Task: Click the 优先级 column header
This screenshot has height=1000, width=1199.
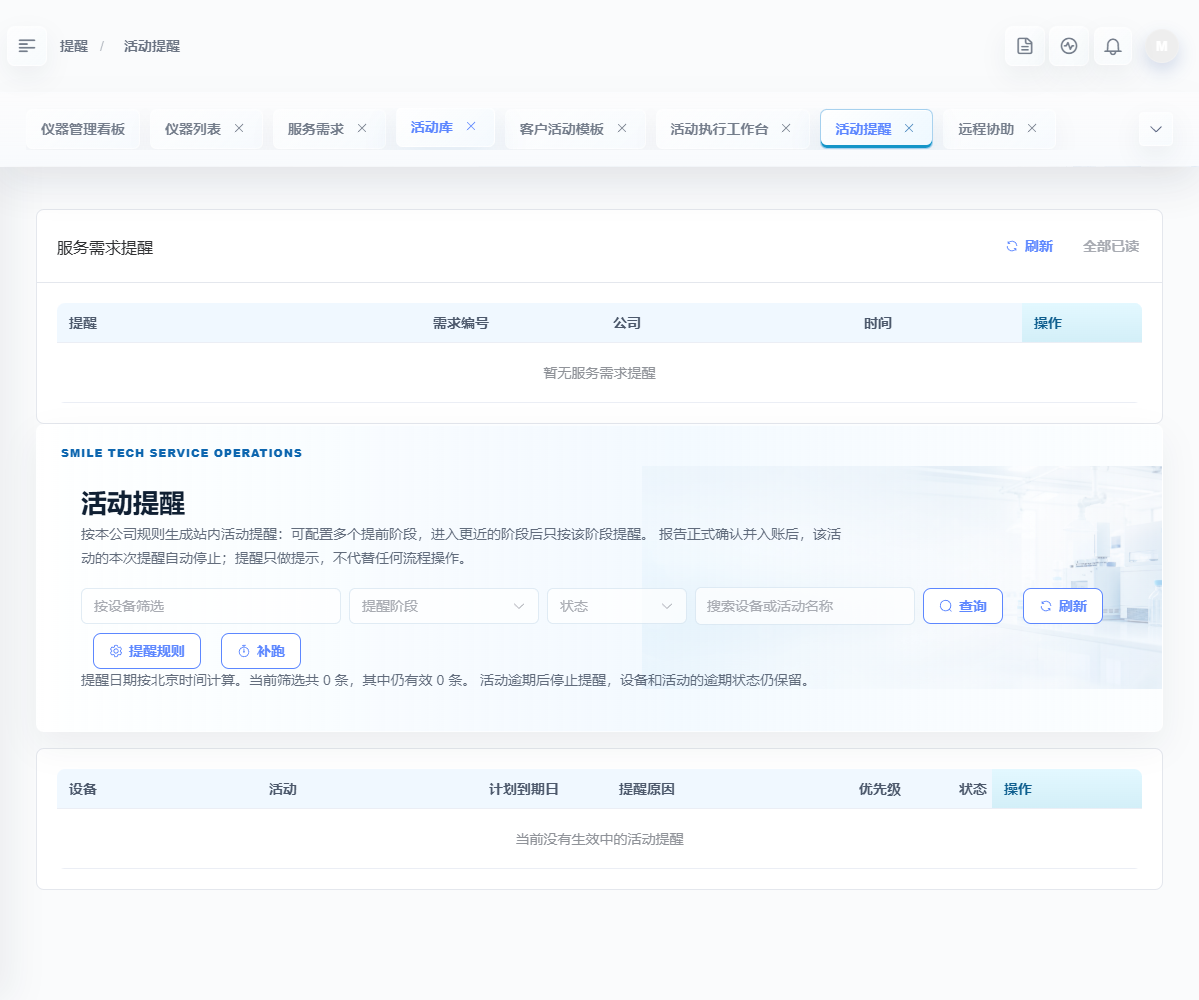Action: coord(879,789)
